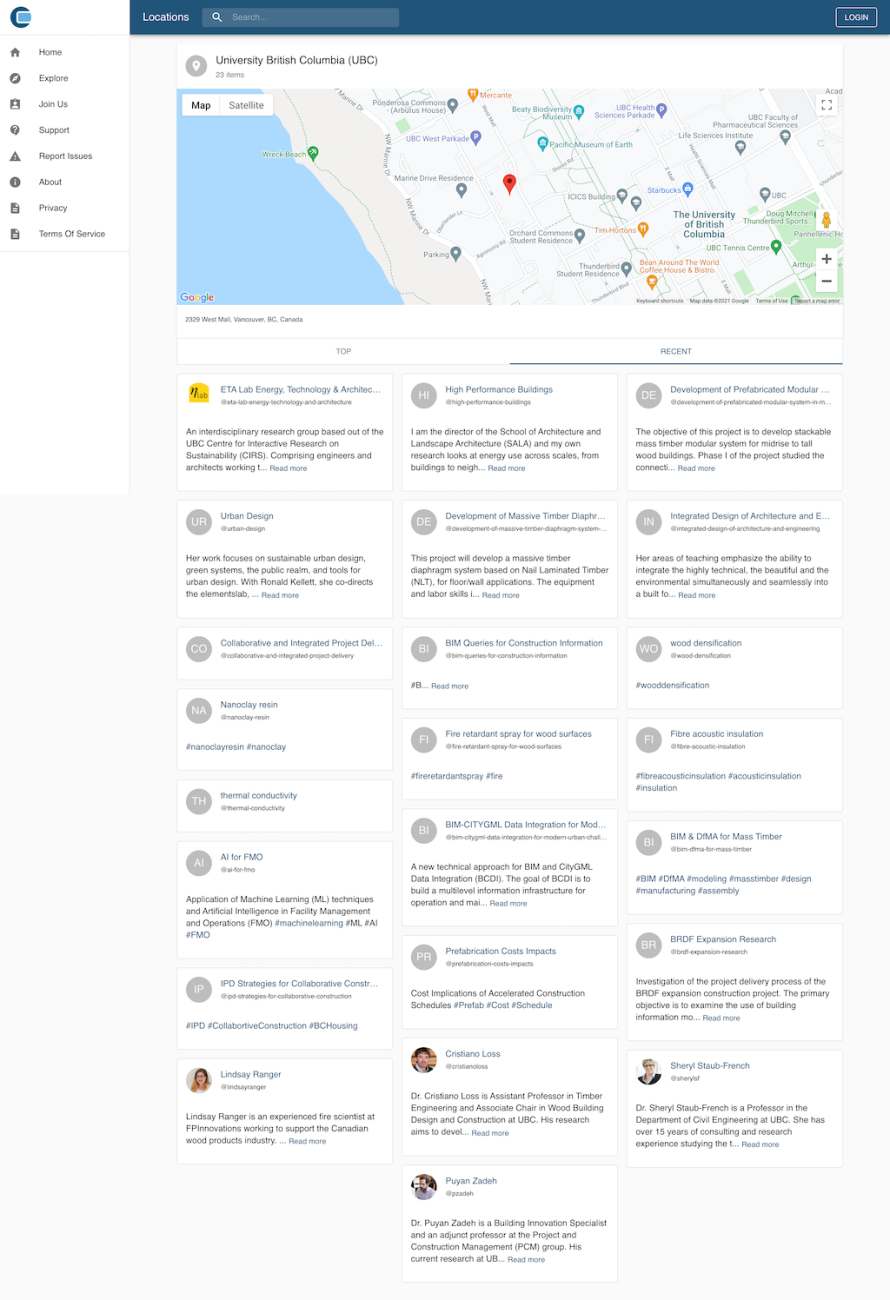
Task: Click Read more on Puyan Zadeh card
Action: (526, 1260)
